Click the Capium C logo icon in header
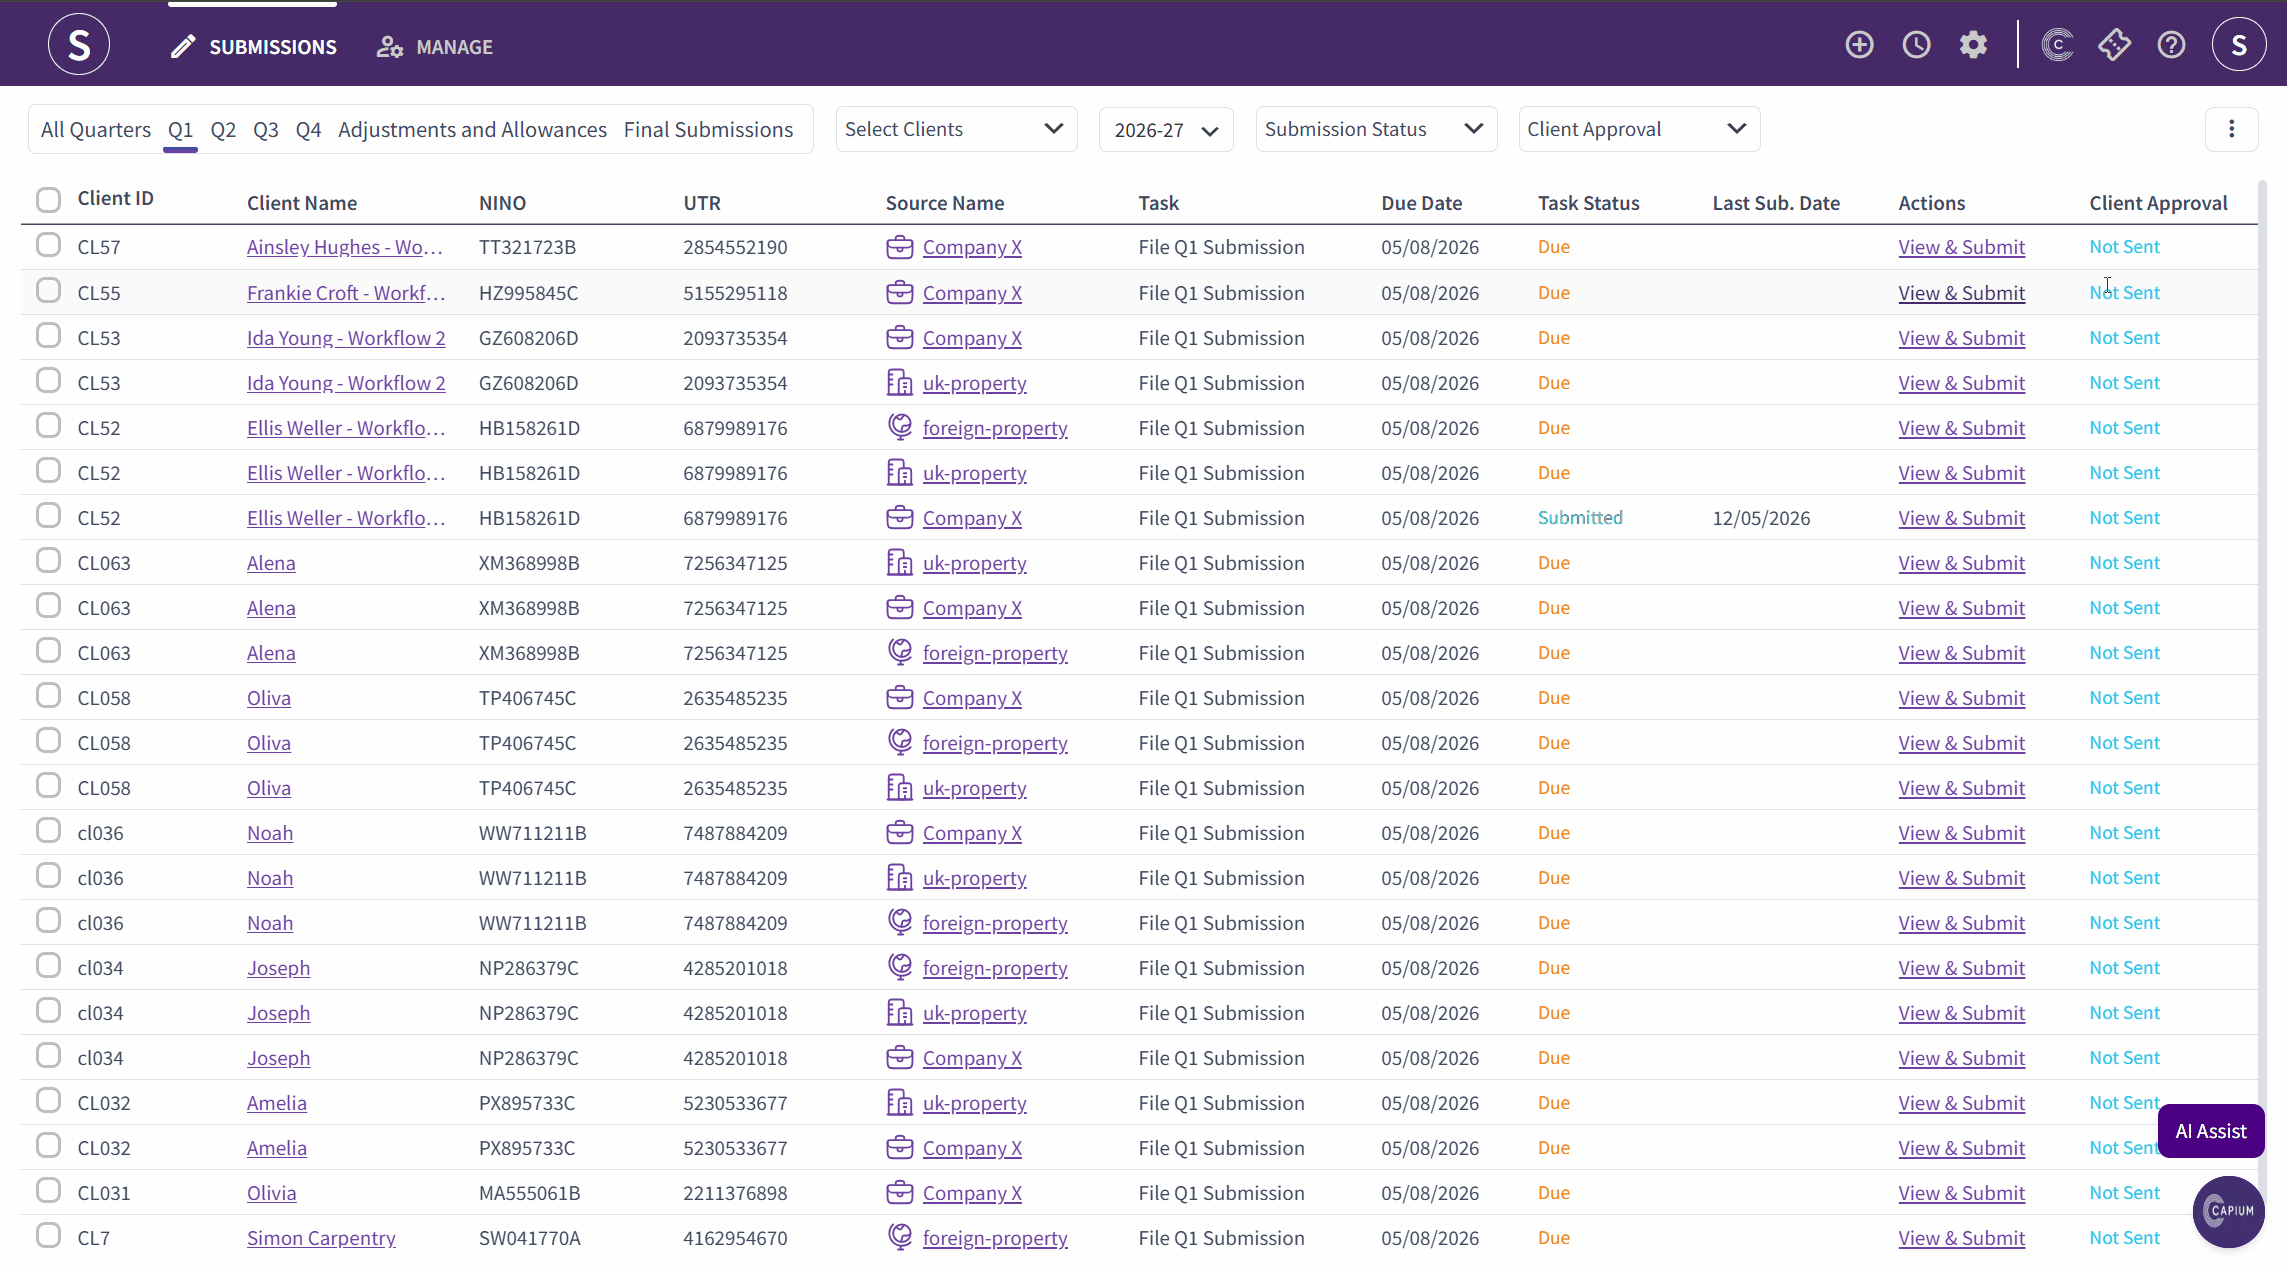This screenshot has width=2287, height=1270. [x=2057, y=45]
